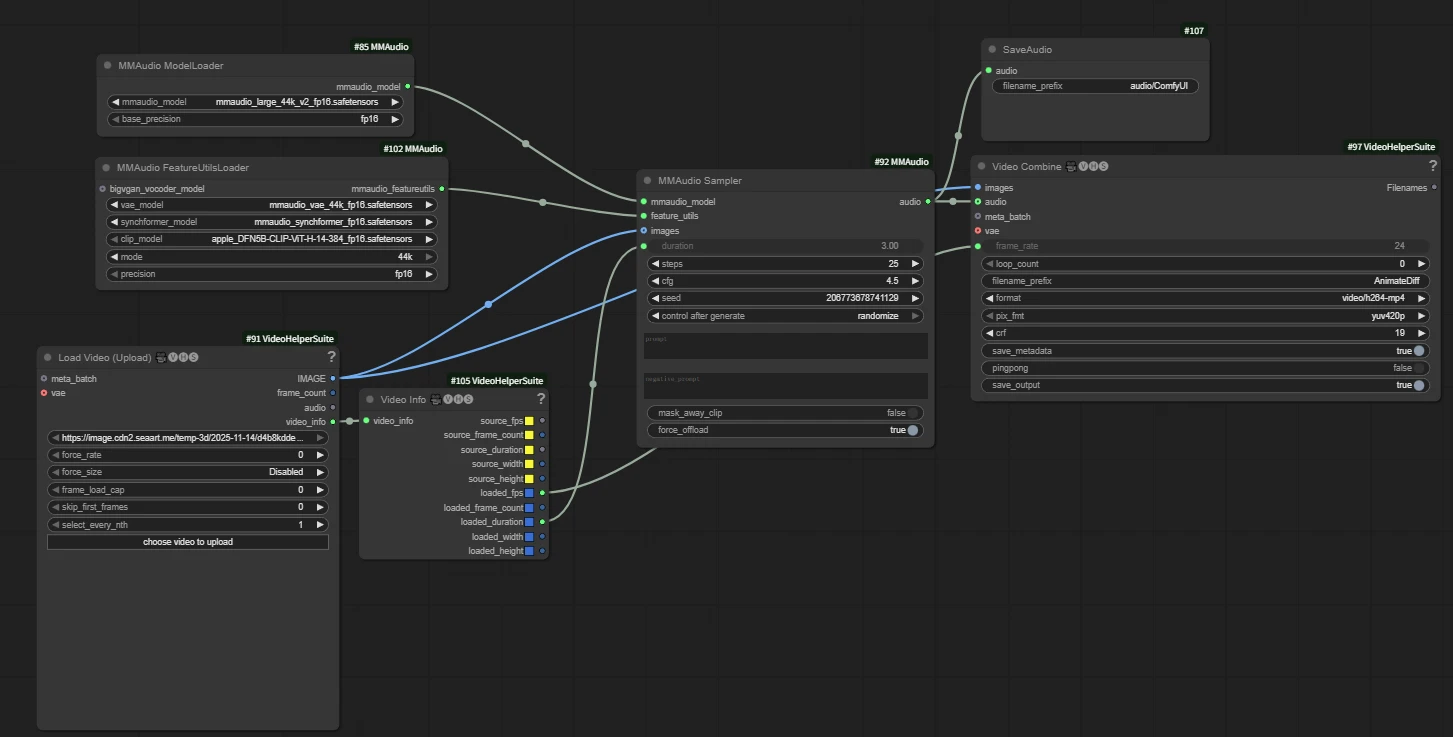Click the help question mark on Video Combine node
Viewport: 1453px width, 737px height.
coord(1432,166)
